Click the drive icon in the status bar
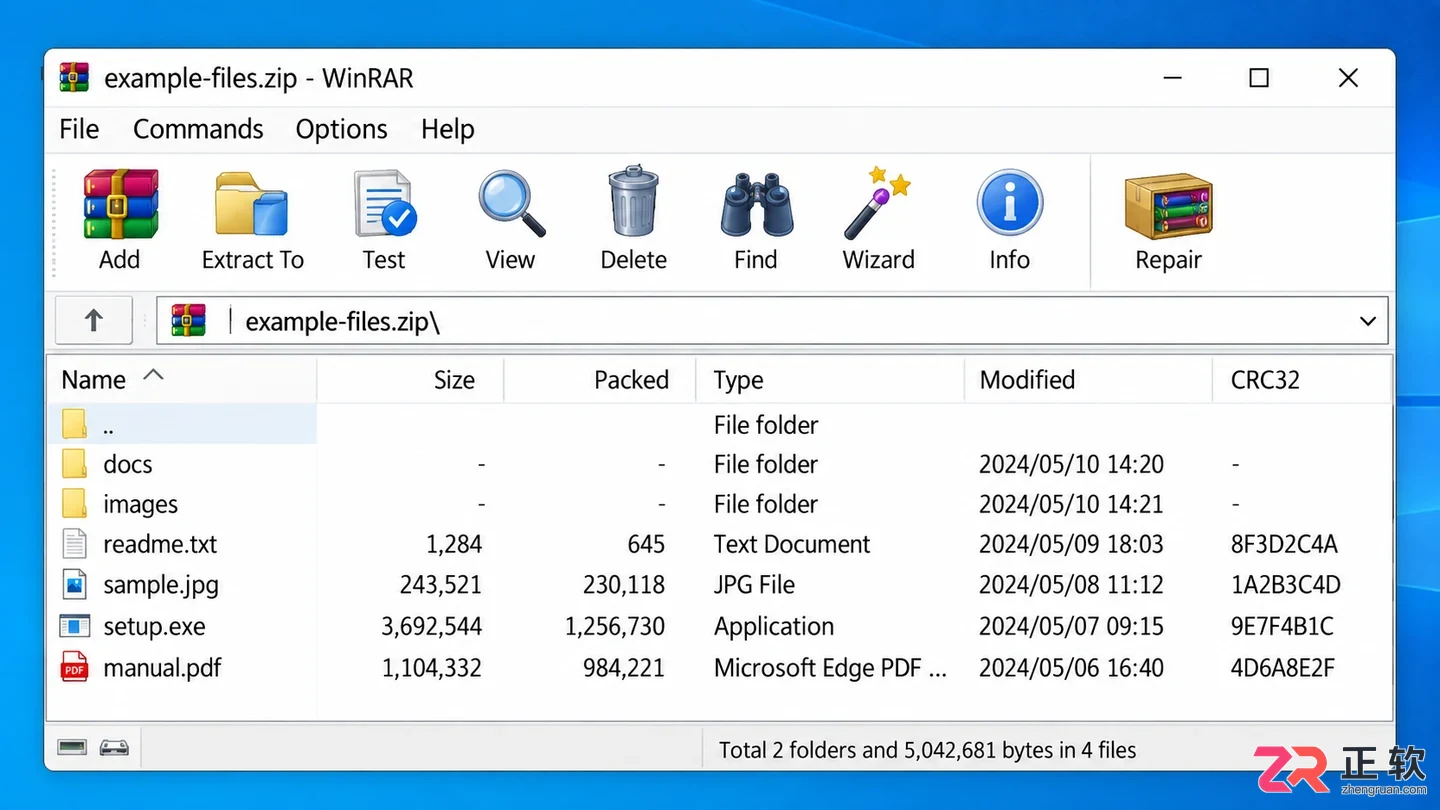This screenshot has height=810, width=1440. coord(72,748)
